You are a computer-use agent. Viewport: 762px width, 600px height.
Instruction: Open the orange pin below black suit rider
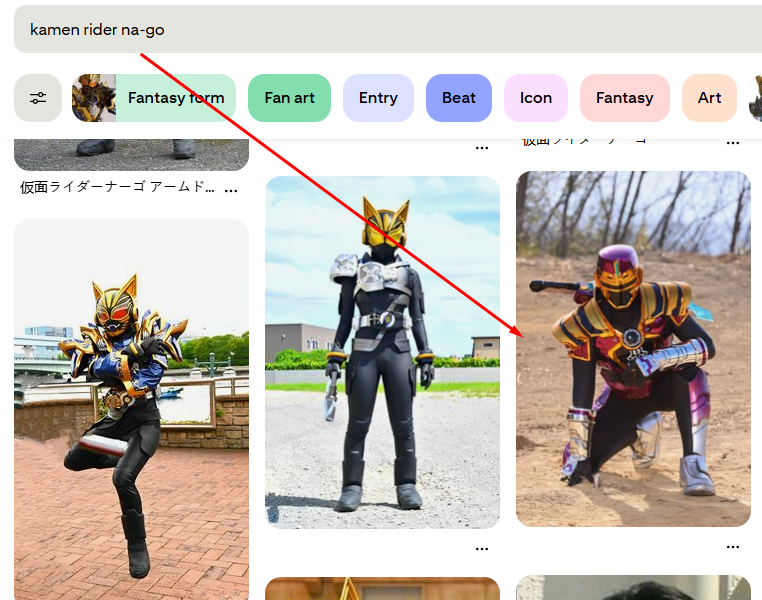click(x=382, y=589)
